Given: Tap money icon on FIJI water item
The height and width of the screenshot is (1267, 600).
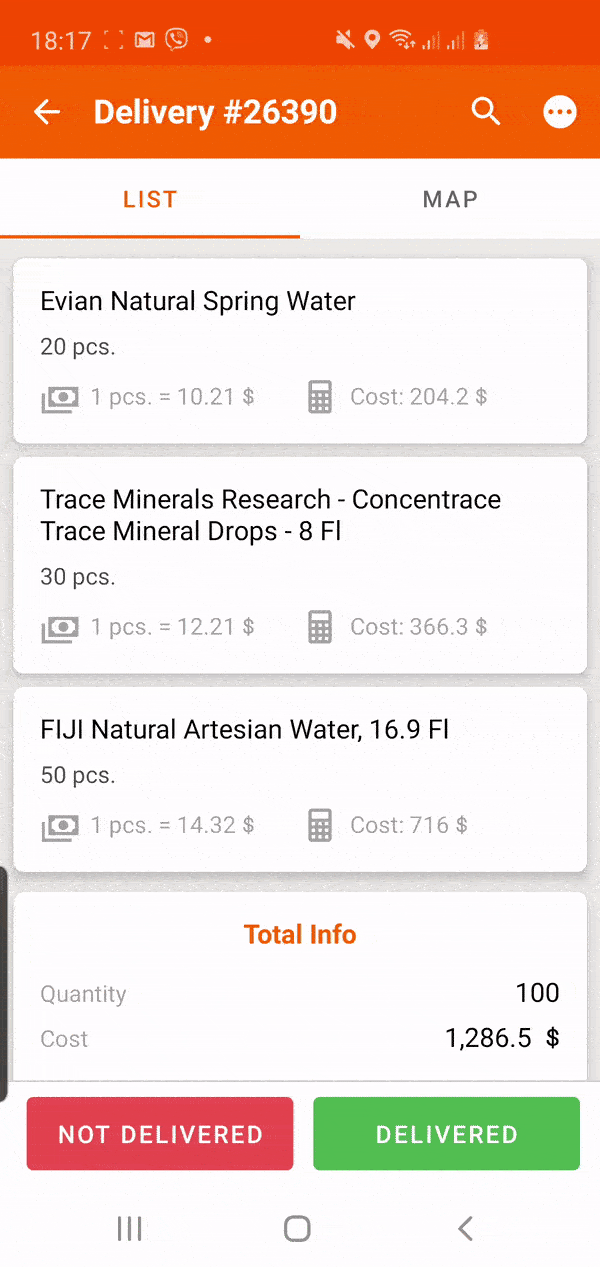Looking at the screenshot, I should click(x=59, y=827).
